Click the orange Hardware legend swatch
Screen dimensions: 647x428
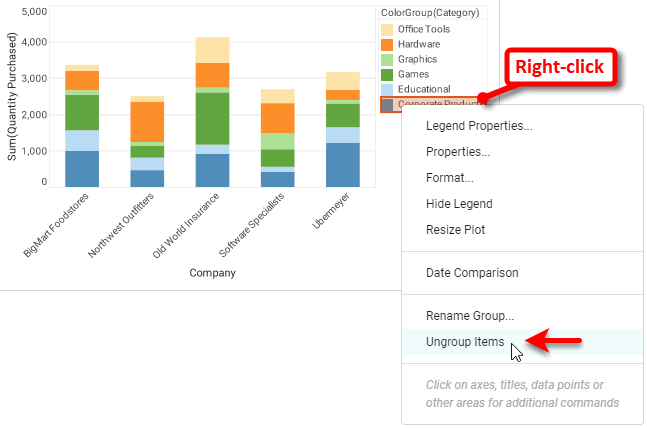[387, 44]
